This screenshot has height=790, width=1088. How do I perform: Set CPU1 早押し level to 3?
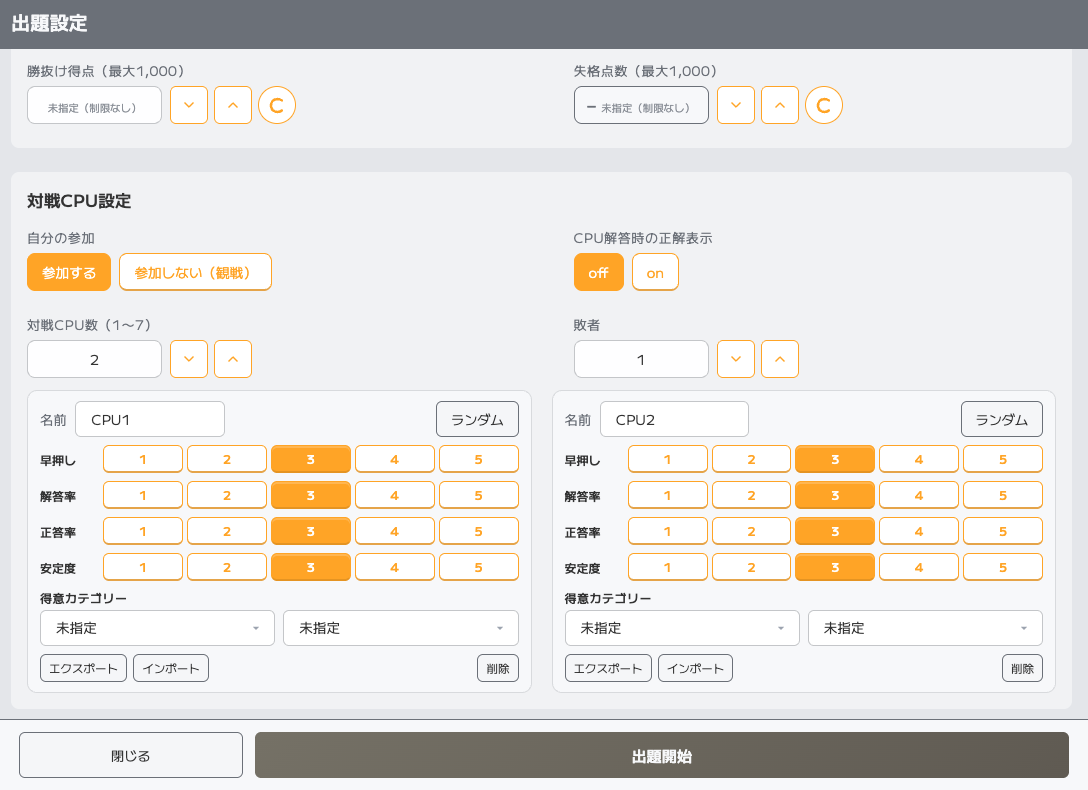[x=311, y=459]
